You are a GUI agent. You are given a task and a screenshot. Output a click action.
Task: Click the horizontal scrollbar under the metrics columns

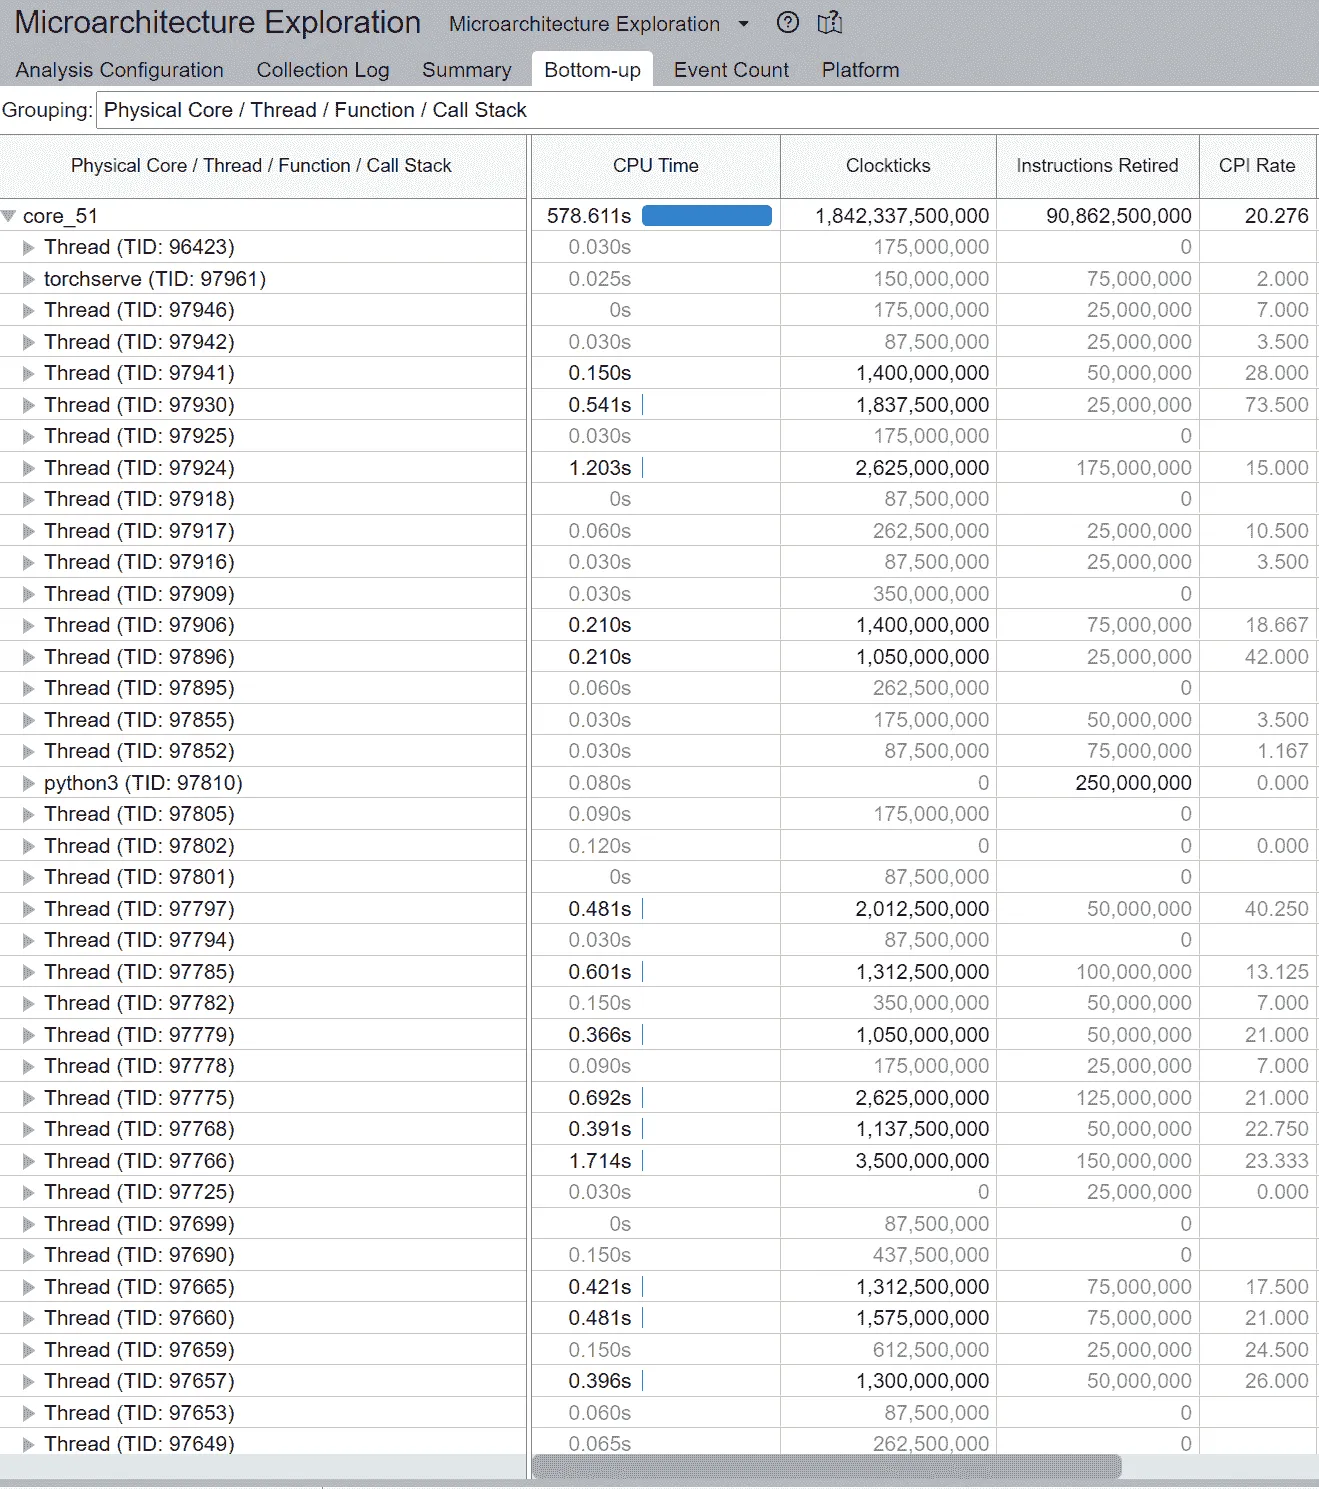point(826,1466)
